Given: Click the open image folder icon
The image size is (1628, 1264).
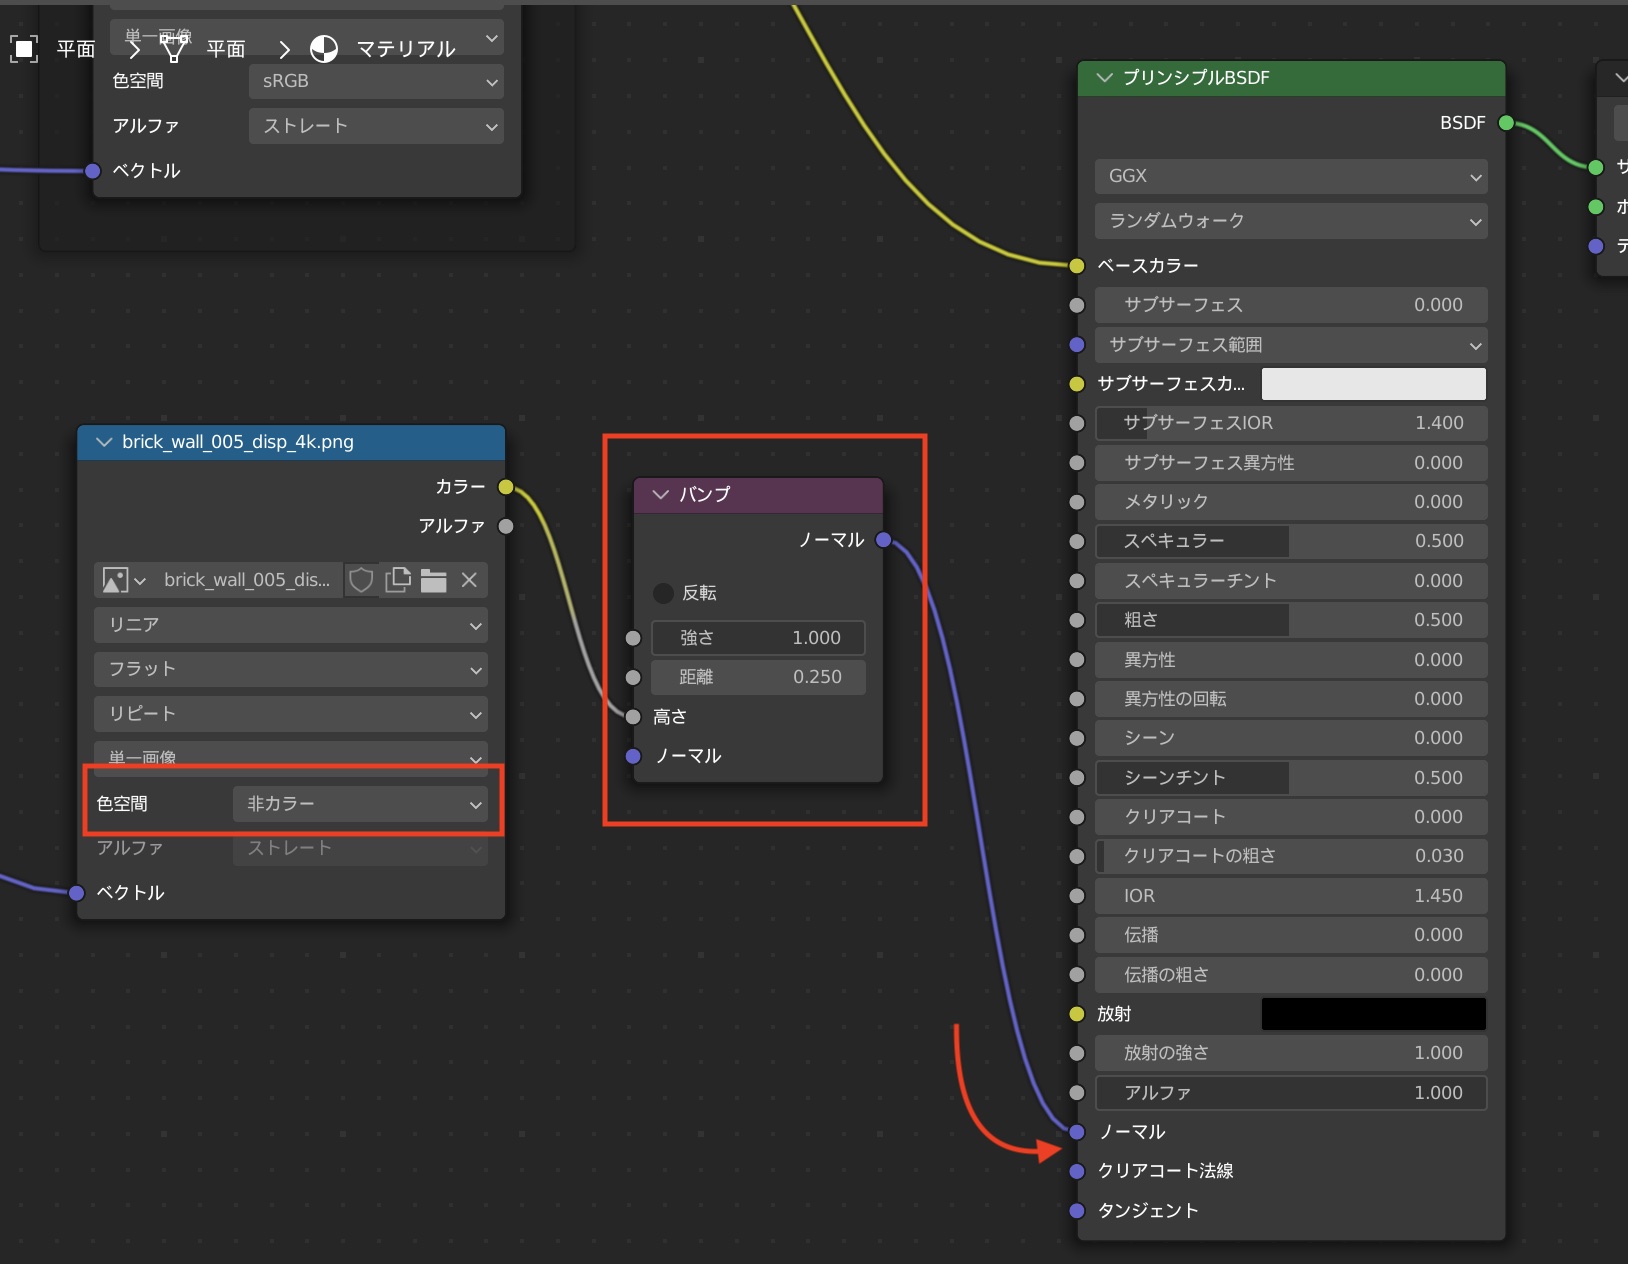Looking at the screenshot, I should 433,580.
